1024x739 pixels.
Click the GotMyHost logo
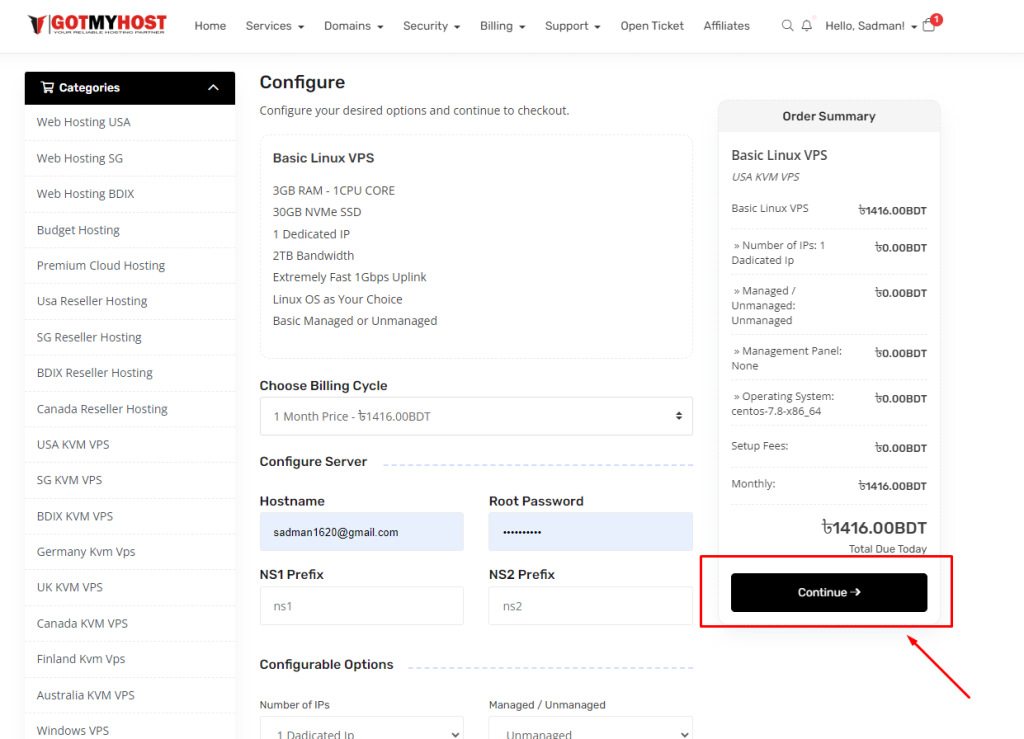tap(97, 25)
